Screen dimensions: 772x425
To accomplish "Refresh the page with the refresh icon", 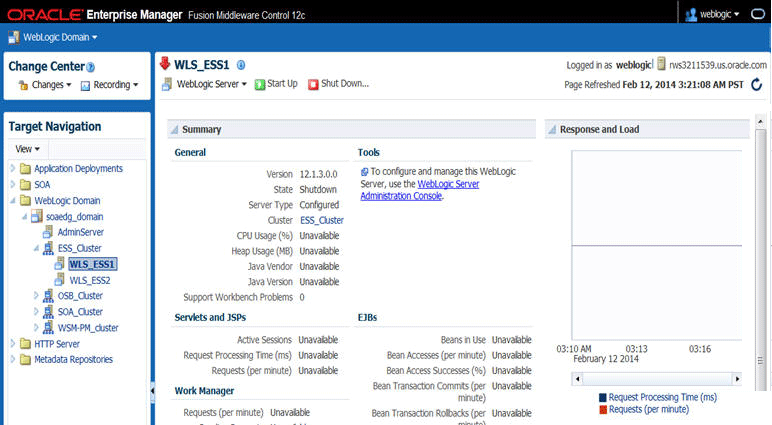I will pos(757,85).
